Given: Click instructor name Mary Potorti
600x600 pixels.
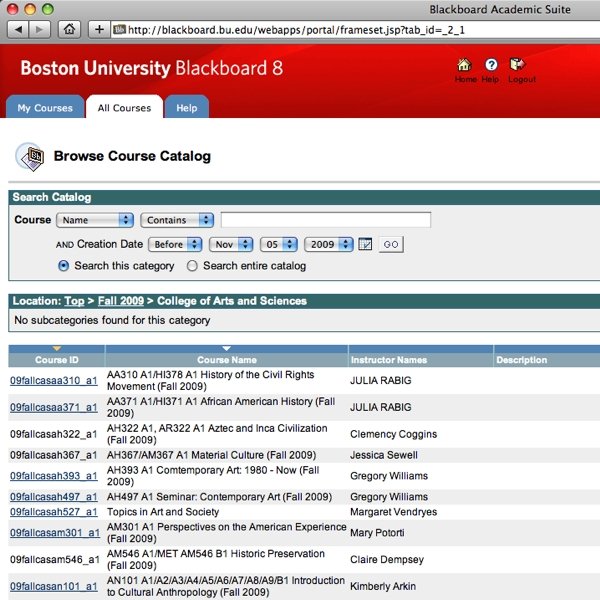Looking at the screenshot, I should point(377,533).
